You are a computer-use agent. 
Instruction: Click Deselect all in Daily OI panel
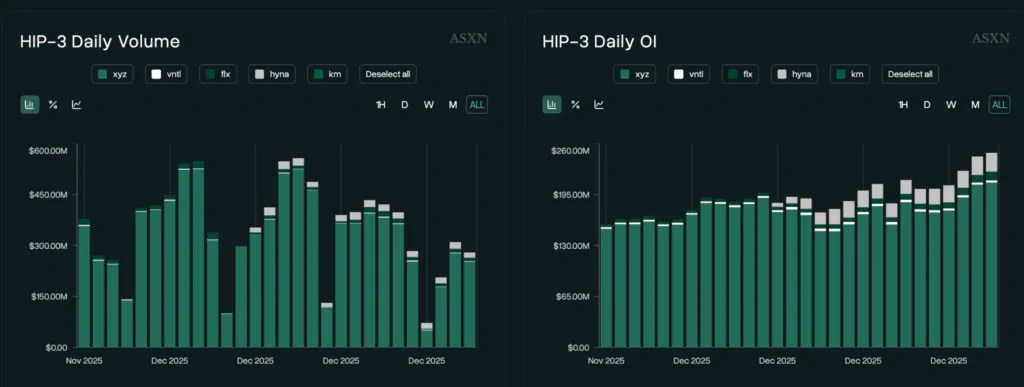910,74
